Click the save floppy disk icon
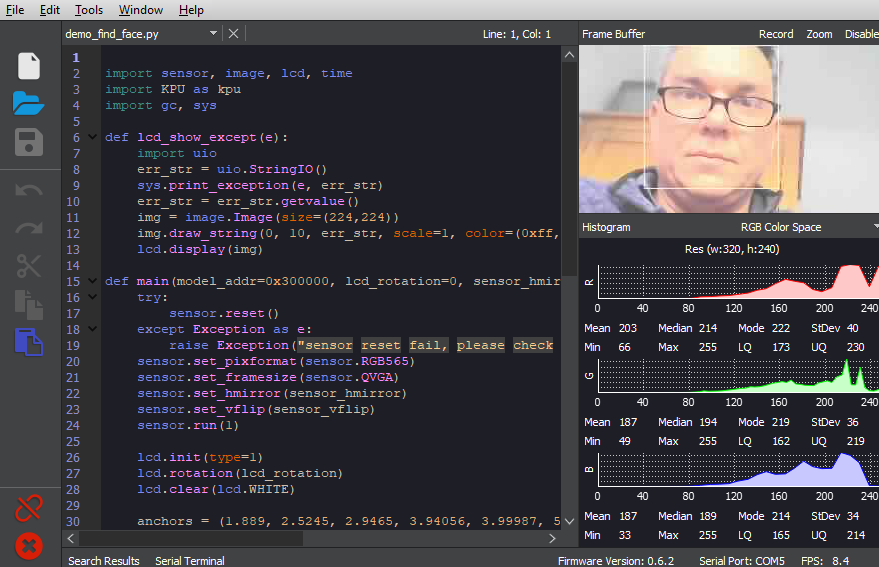Image resolution: width=879 pixels, height=567 pixels. click(x=29, y=142)
